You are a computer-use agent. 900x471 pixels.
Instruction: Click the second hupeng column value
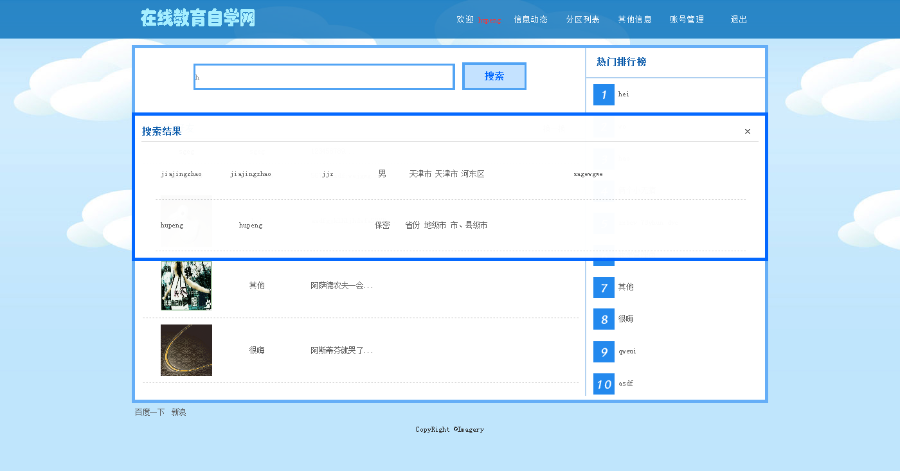coord(251,225)
